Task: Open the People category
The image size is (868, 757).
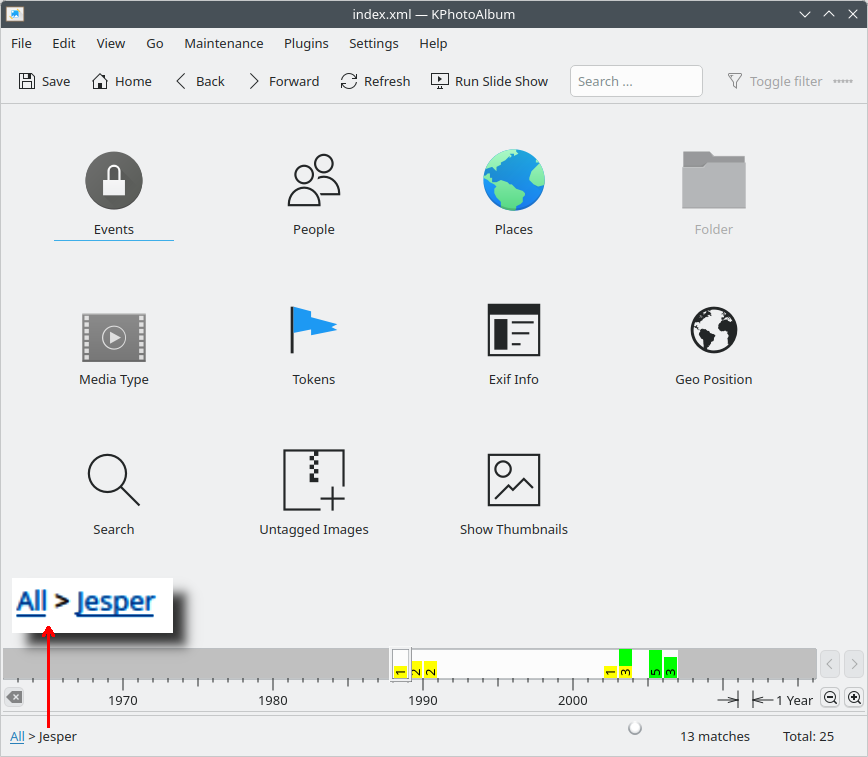Action: coord(314,194)
